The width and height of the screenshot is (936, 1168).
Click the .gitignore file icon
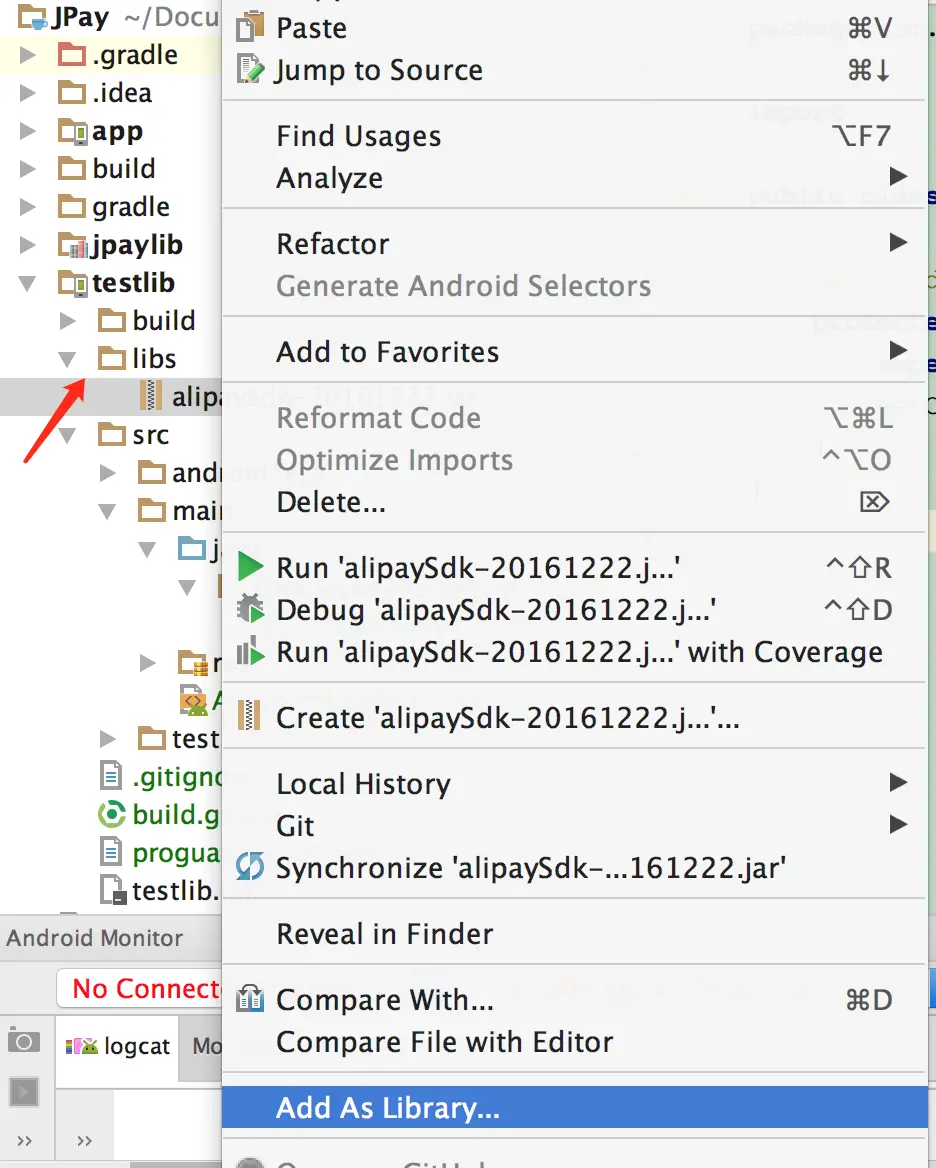tap(111, 775)
